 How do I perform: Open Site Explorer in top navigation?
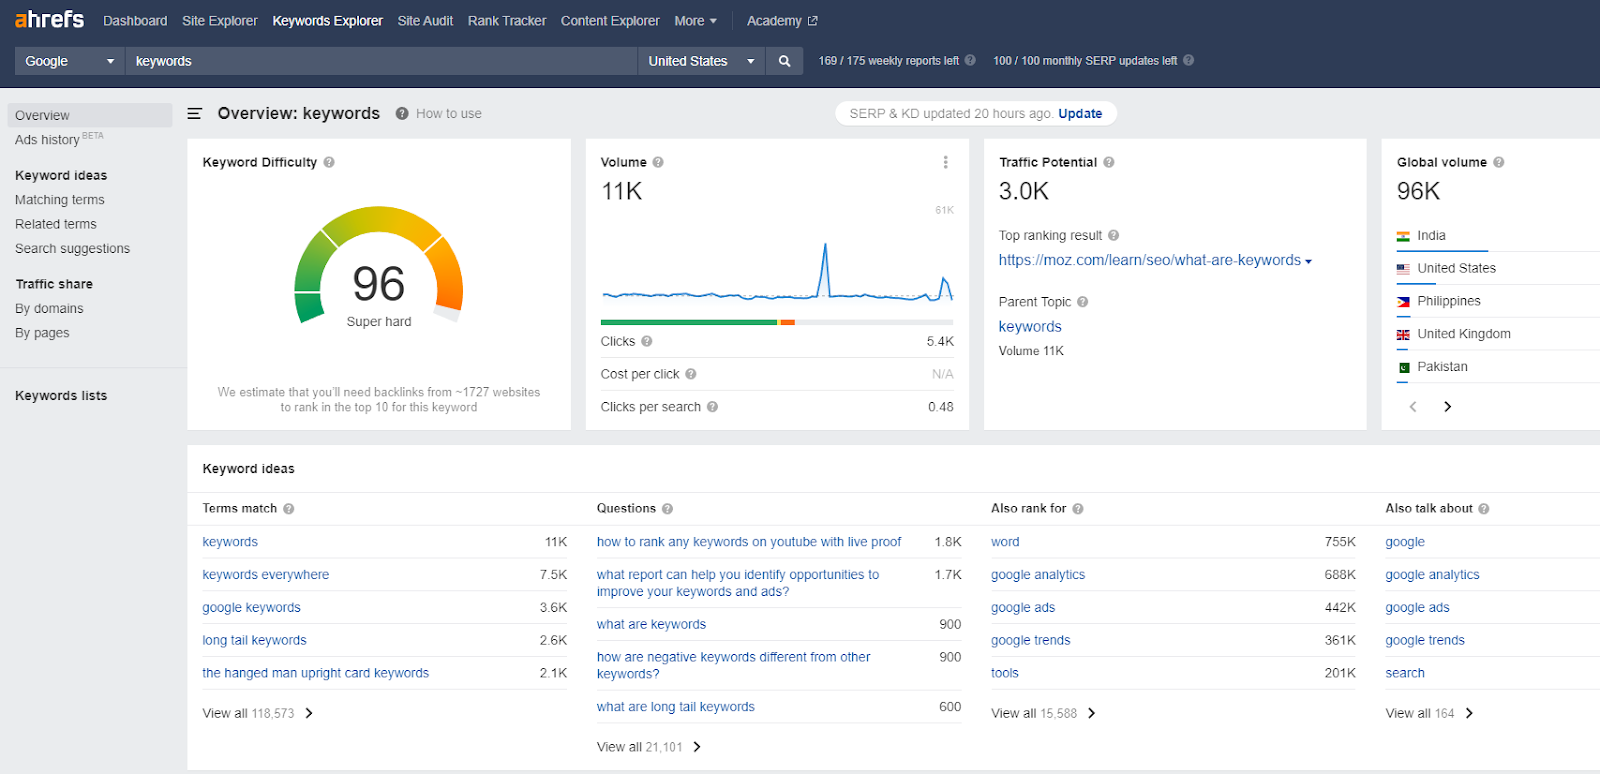click(x=220, y=21)
